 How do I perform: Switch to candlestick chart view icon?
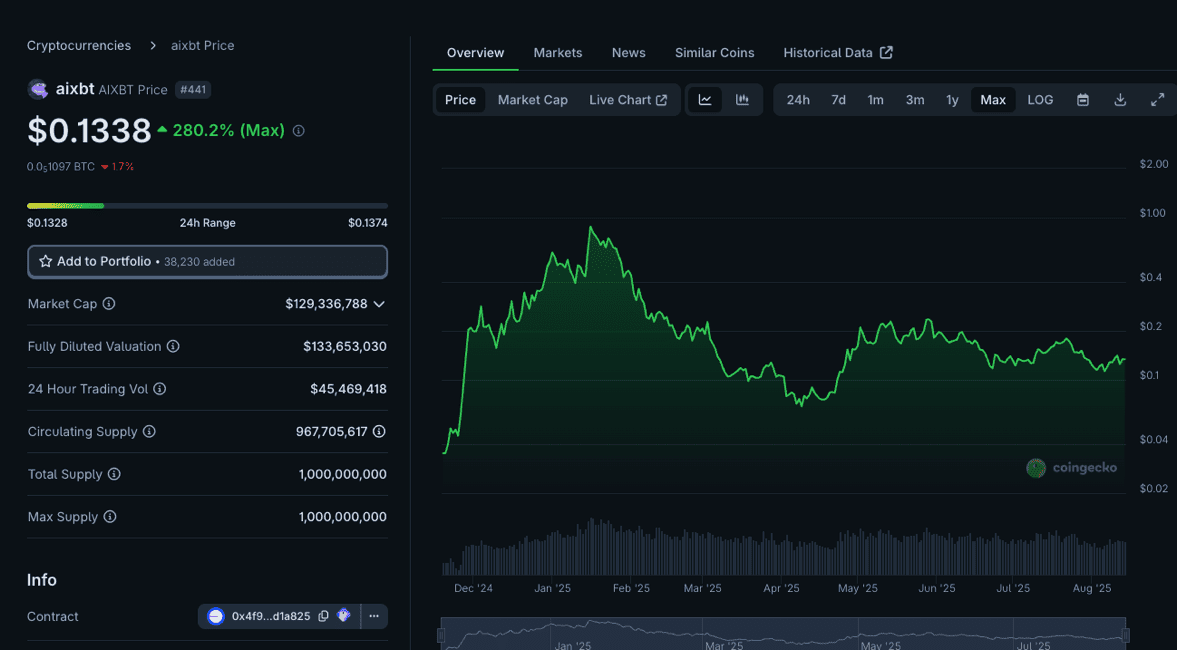coord(742,100)
